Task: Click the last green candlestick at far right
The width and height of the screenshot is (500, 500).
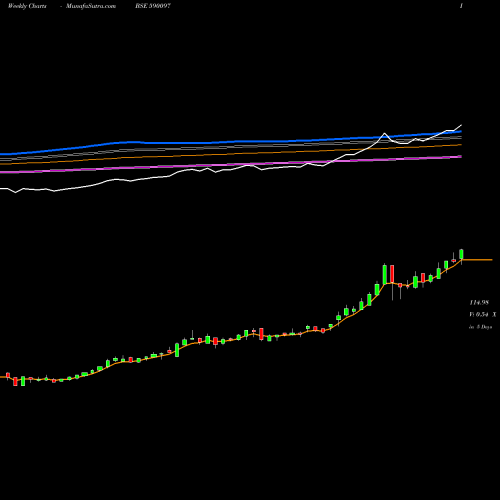Action: [x=461, y=254]
